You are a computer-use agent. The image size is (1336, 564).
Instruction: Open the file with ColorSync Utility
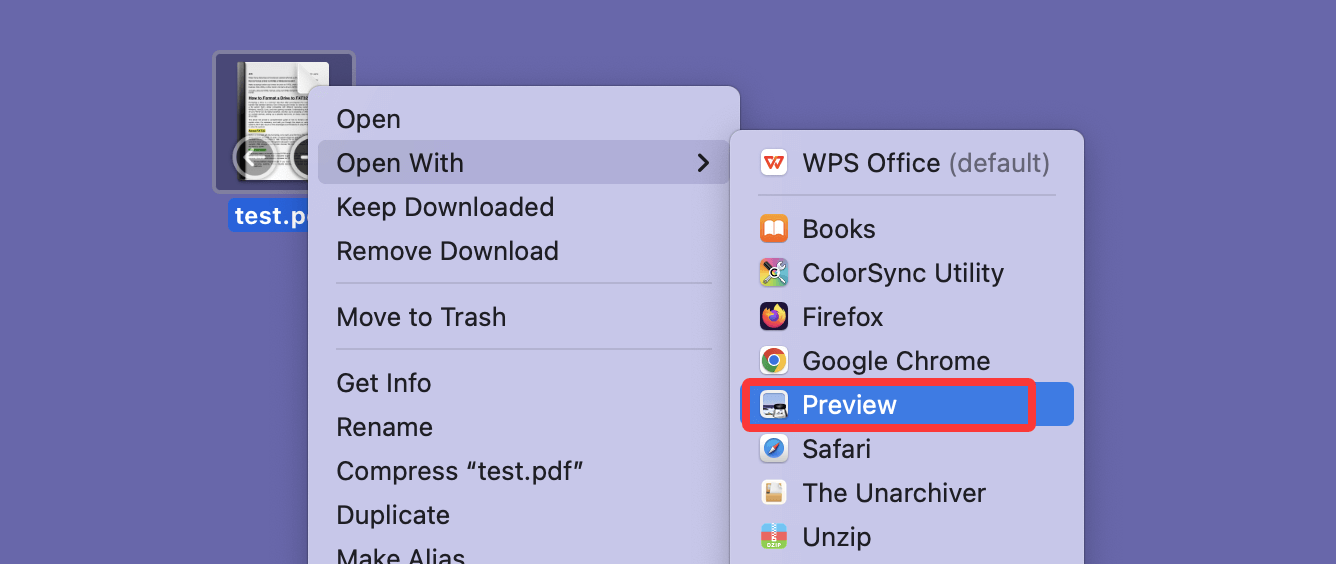[907, 273]
